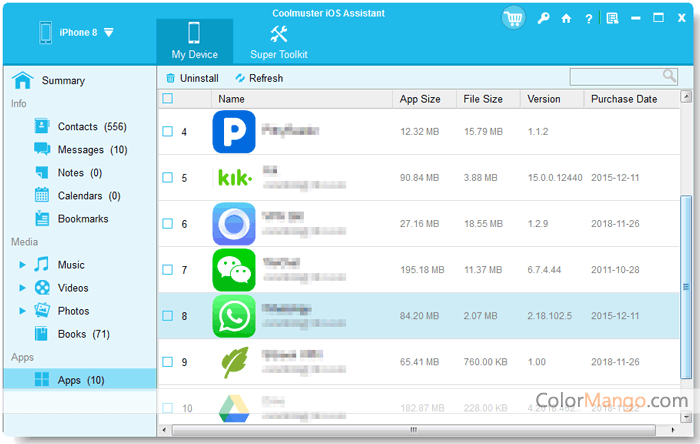Screen dimensions: 700x444
Task: Expand the Music tree item
Action: pyautogui.click(x=22, y=265)
